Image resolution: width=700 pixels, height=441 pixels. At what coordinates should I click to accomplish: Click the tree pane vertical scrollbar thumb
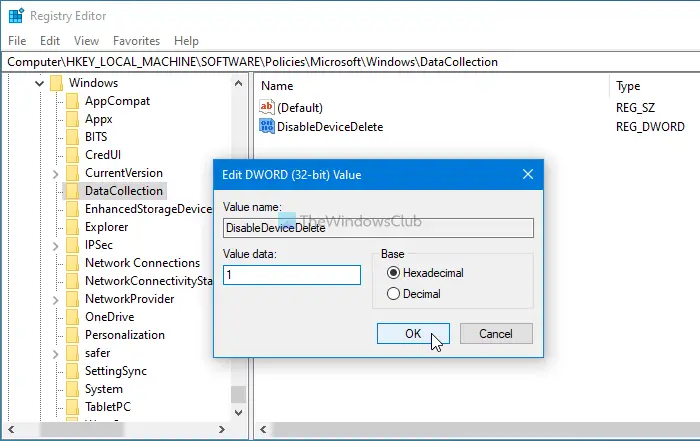(238, 394)
